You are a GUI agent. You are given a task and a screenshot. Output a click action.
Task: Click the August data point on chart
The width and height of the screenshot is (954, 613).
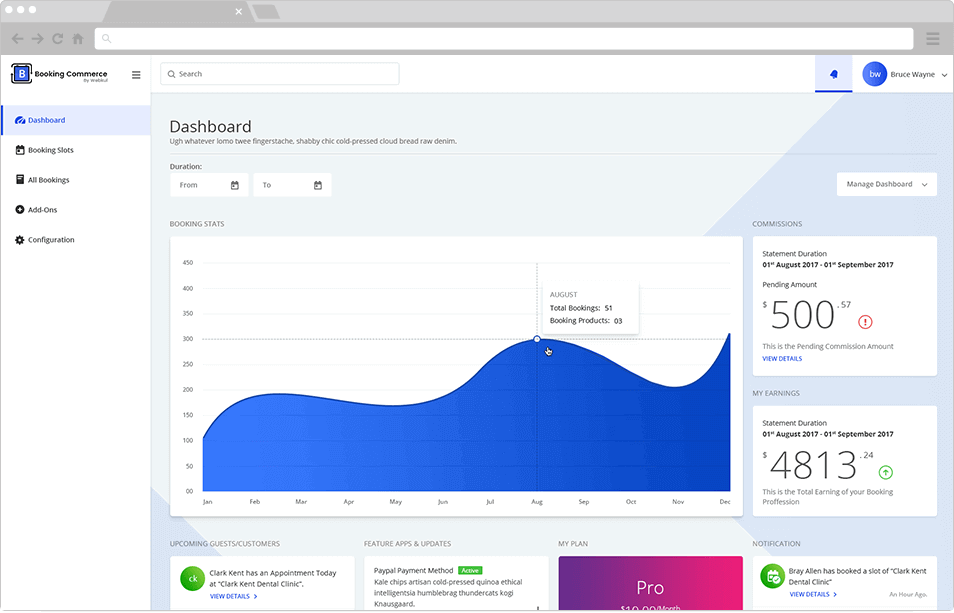pyautogui.click(x=537, y=339)
